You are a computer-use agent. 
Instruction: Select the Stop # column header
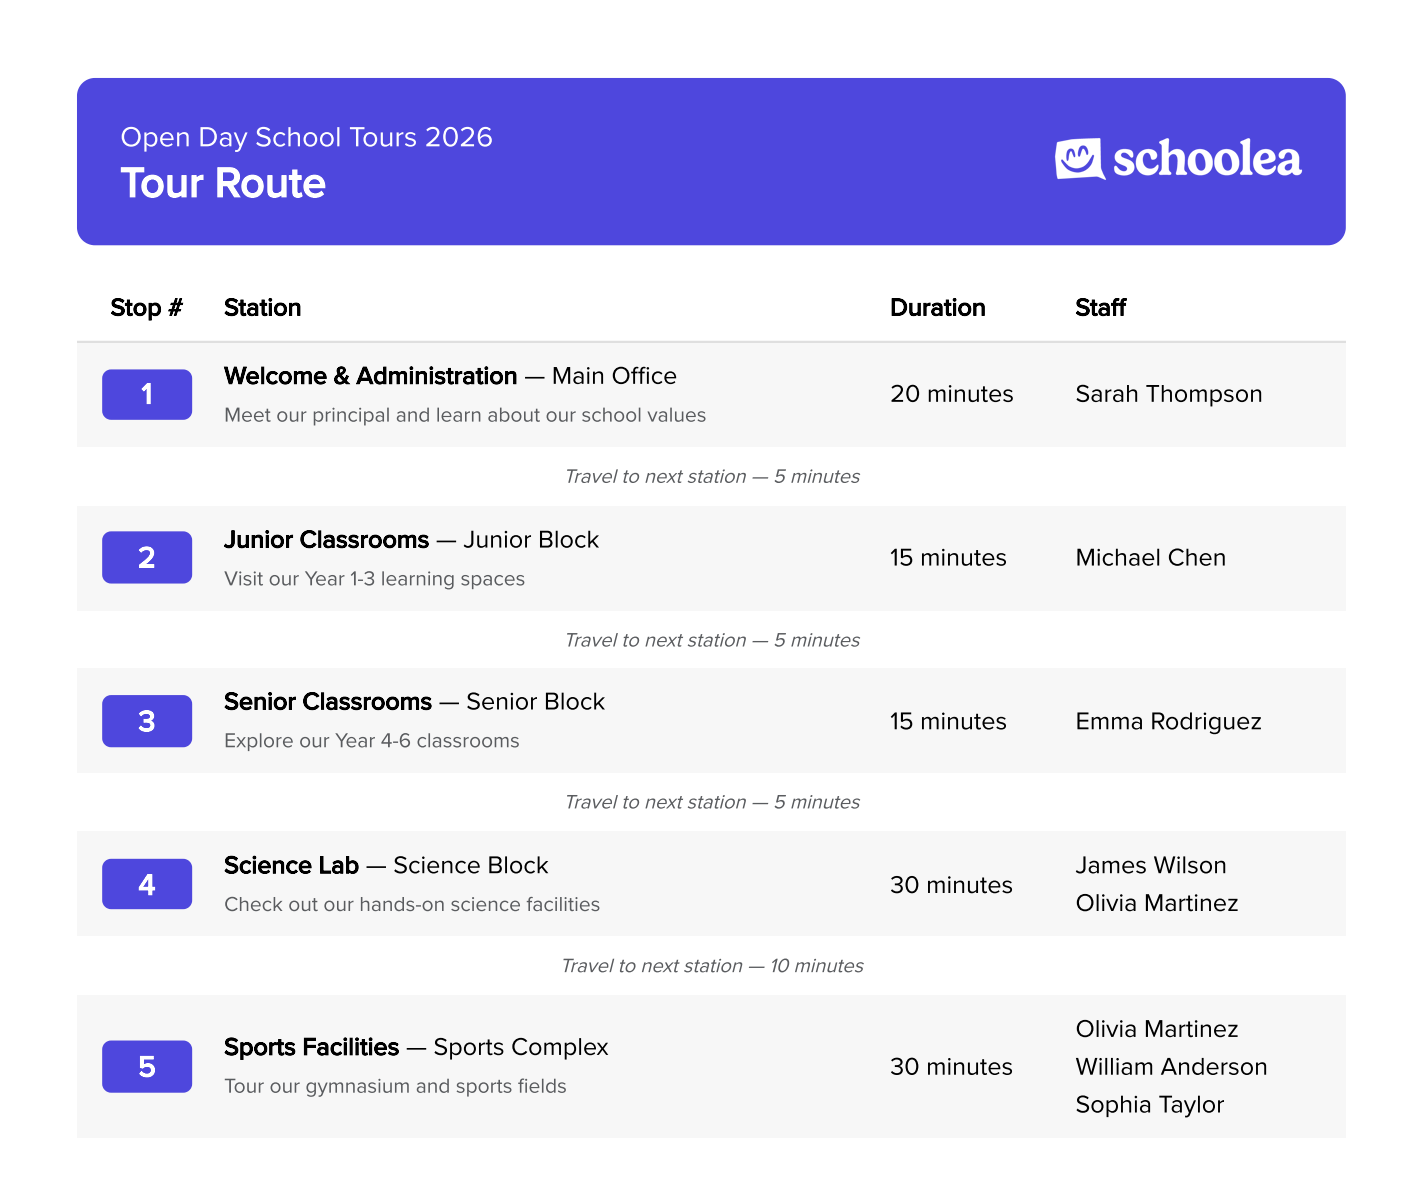tap(145, 307)
